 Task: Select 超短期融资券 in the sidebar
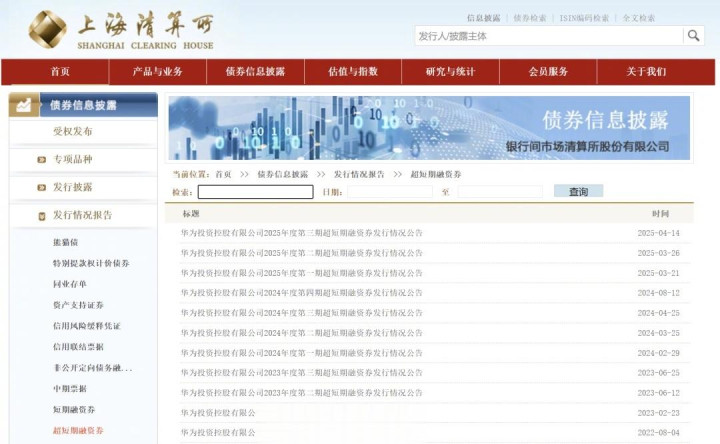[x=78, y=430]
